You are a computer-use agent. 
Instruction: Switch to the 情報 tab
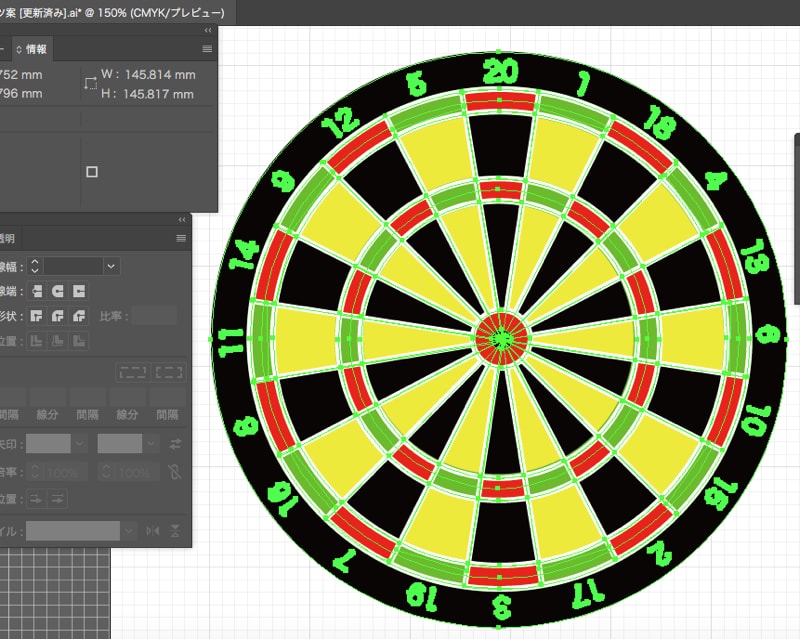(34, 48)
